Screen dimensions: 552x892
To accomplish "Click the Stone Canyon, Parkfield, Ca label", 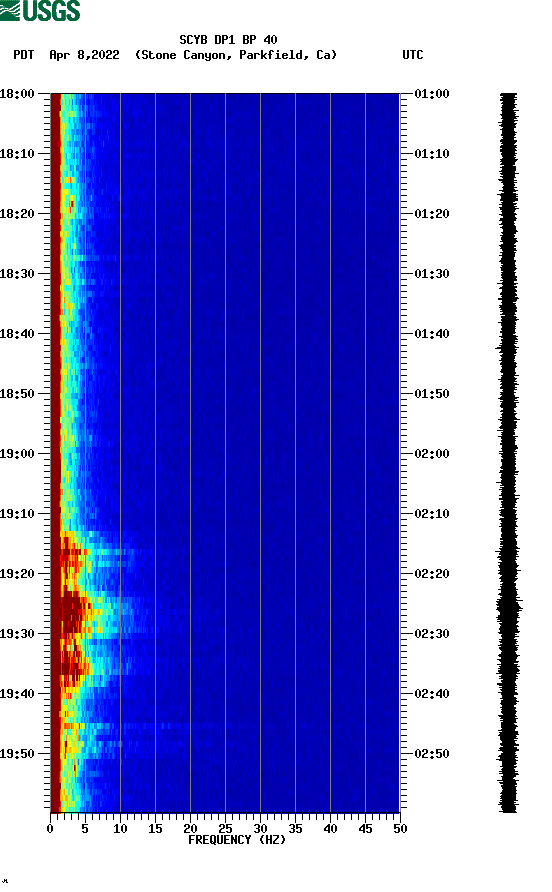I will (x=236, y=55).
